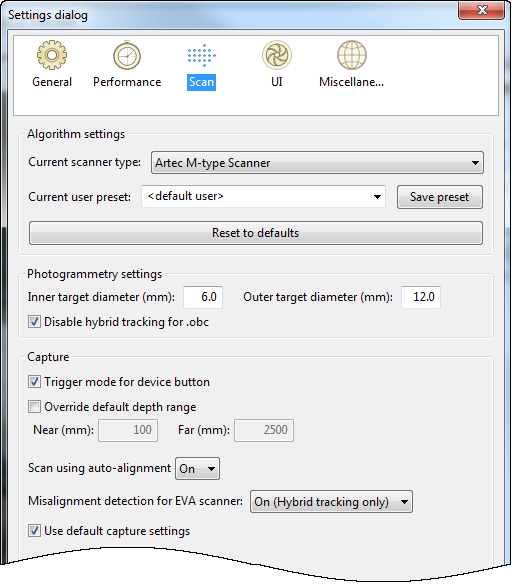The width and height of the screenshot is (512, 584).
Task: Expand Misalignment detection for EVA scanner dropdown
Action: (x=331, y=502)
